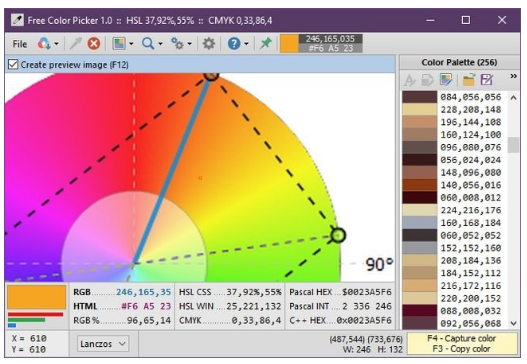This screenshot has height=364, width=527.
Task: Expand palette toolbar overflow chevron
Action: click(514, 76)
